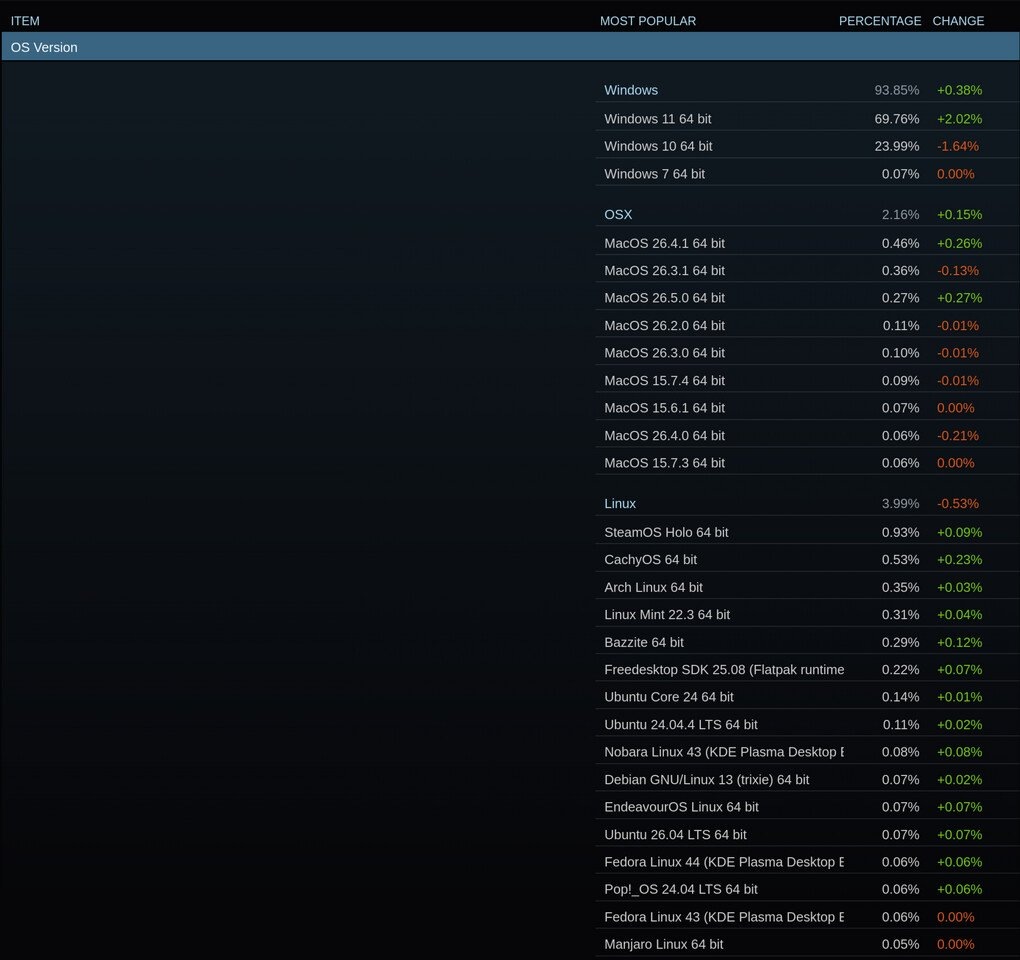Image resolution: width=1020 pixels, height=960 pixels.
Task: Click the 23.99% Windows 10 percentage
Action: [x=896, y=146]
